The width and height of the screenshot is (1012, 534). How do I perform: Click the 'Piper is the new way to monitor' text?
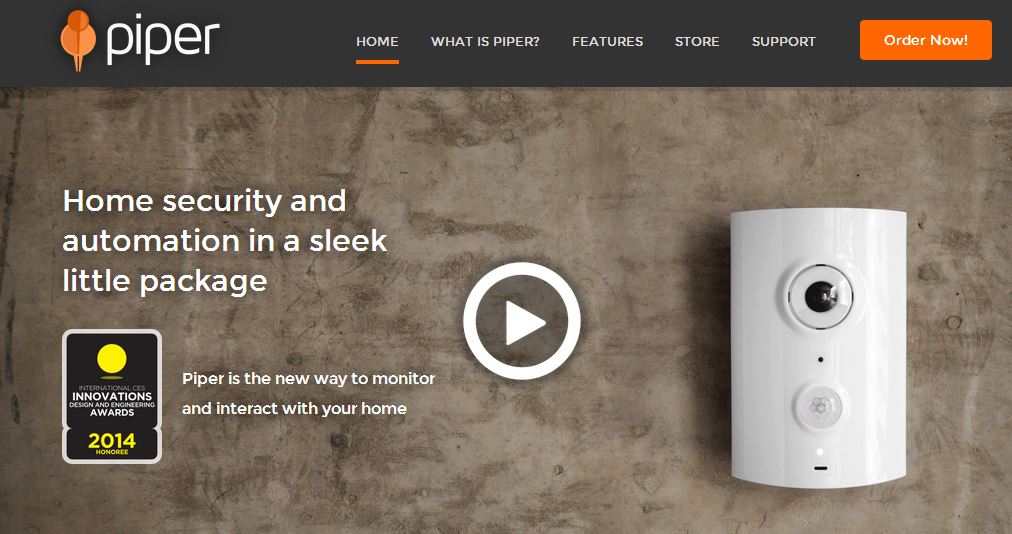pyautogui.click(x=309, y=379)
